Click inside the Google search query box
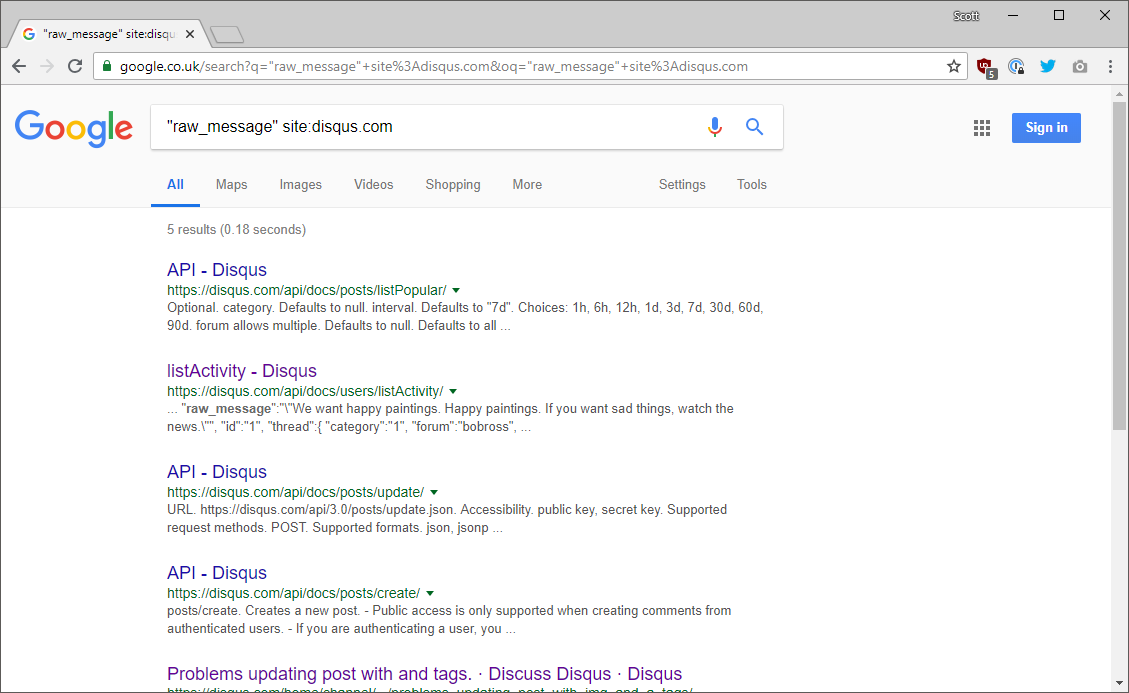Viewport: 1129px width, 693px height. tap(400, 127)
